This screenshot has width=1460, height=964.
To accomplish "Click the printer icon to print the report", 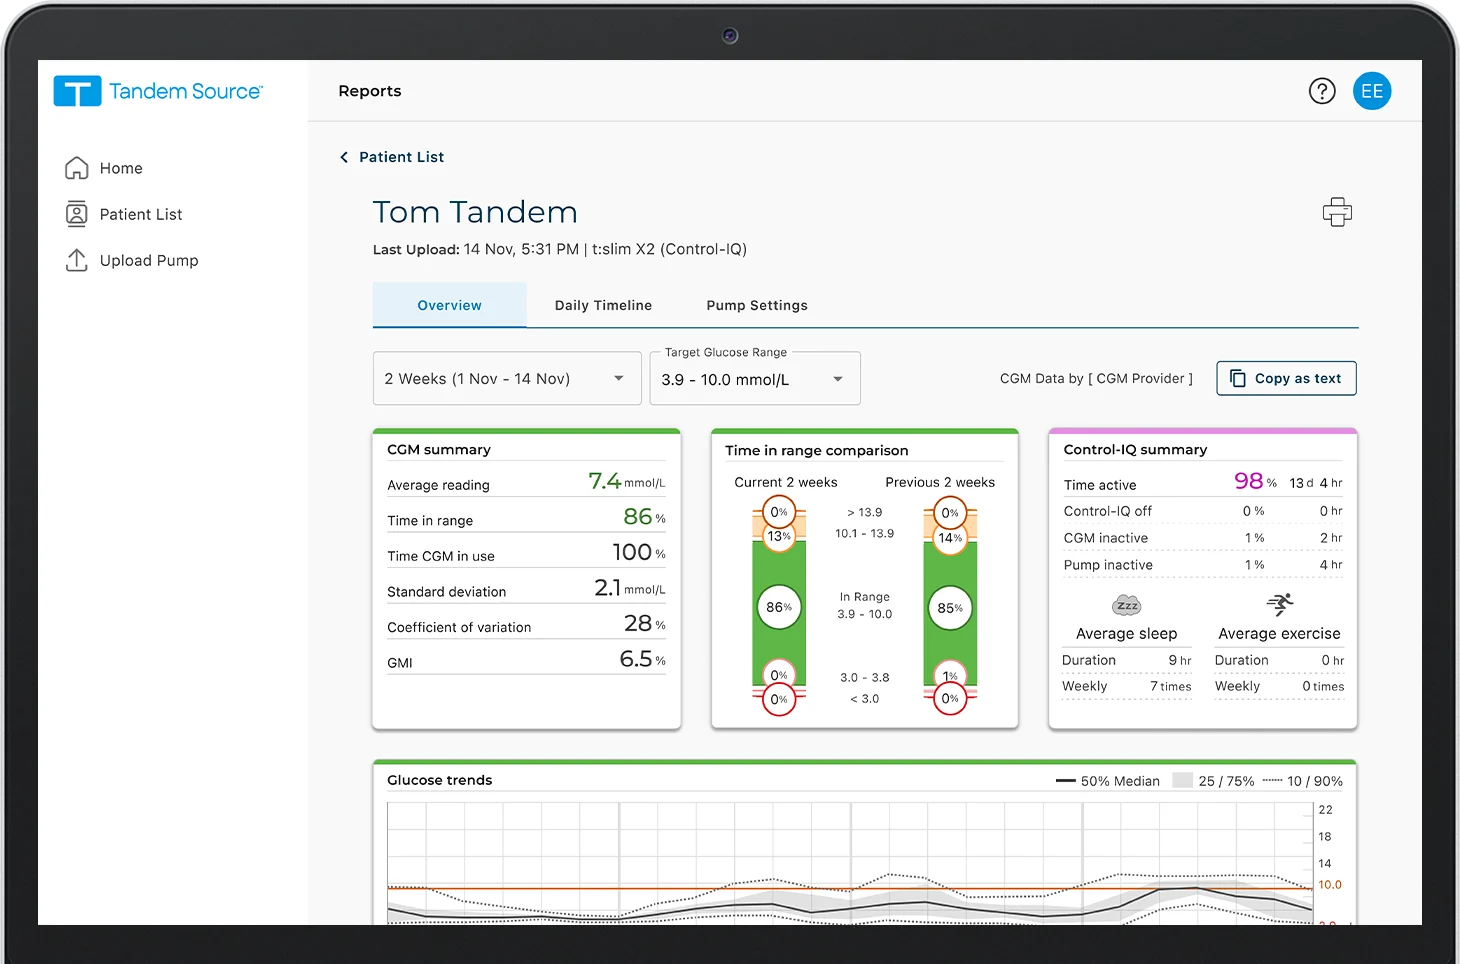I will coord(1337,212).
